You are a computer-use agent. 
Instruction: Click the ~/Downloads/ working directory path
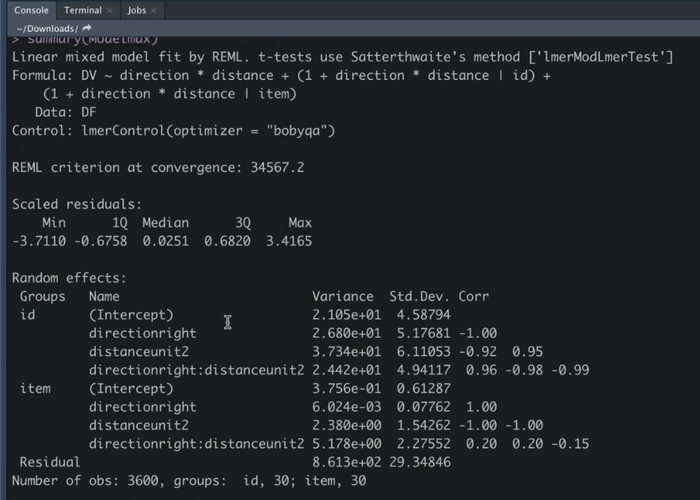(x=47, y=28)
